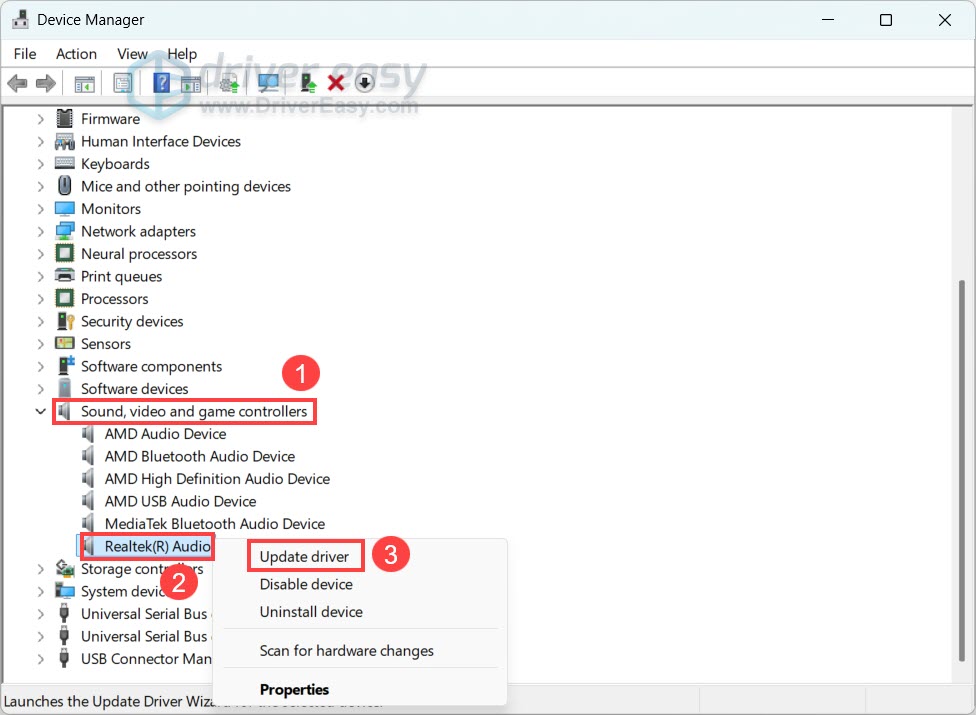
Task: Select the AMD High Definition Audio Device row
Action: [x=217, y=479]
